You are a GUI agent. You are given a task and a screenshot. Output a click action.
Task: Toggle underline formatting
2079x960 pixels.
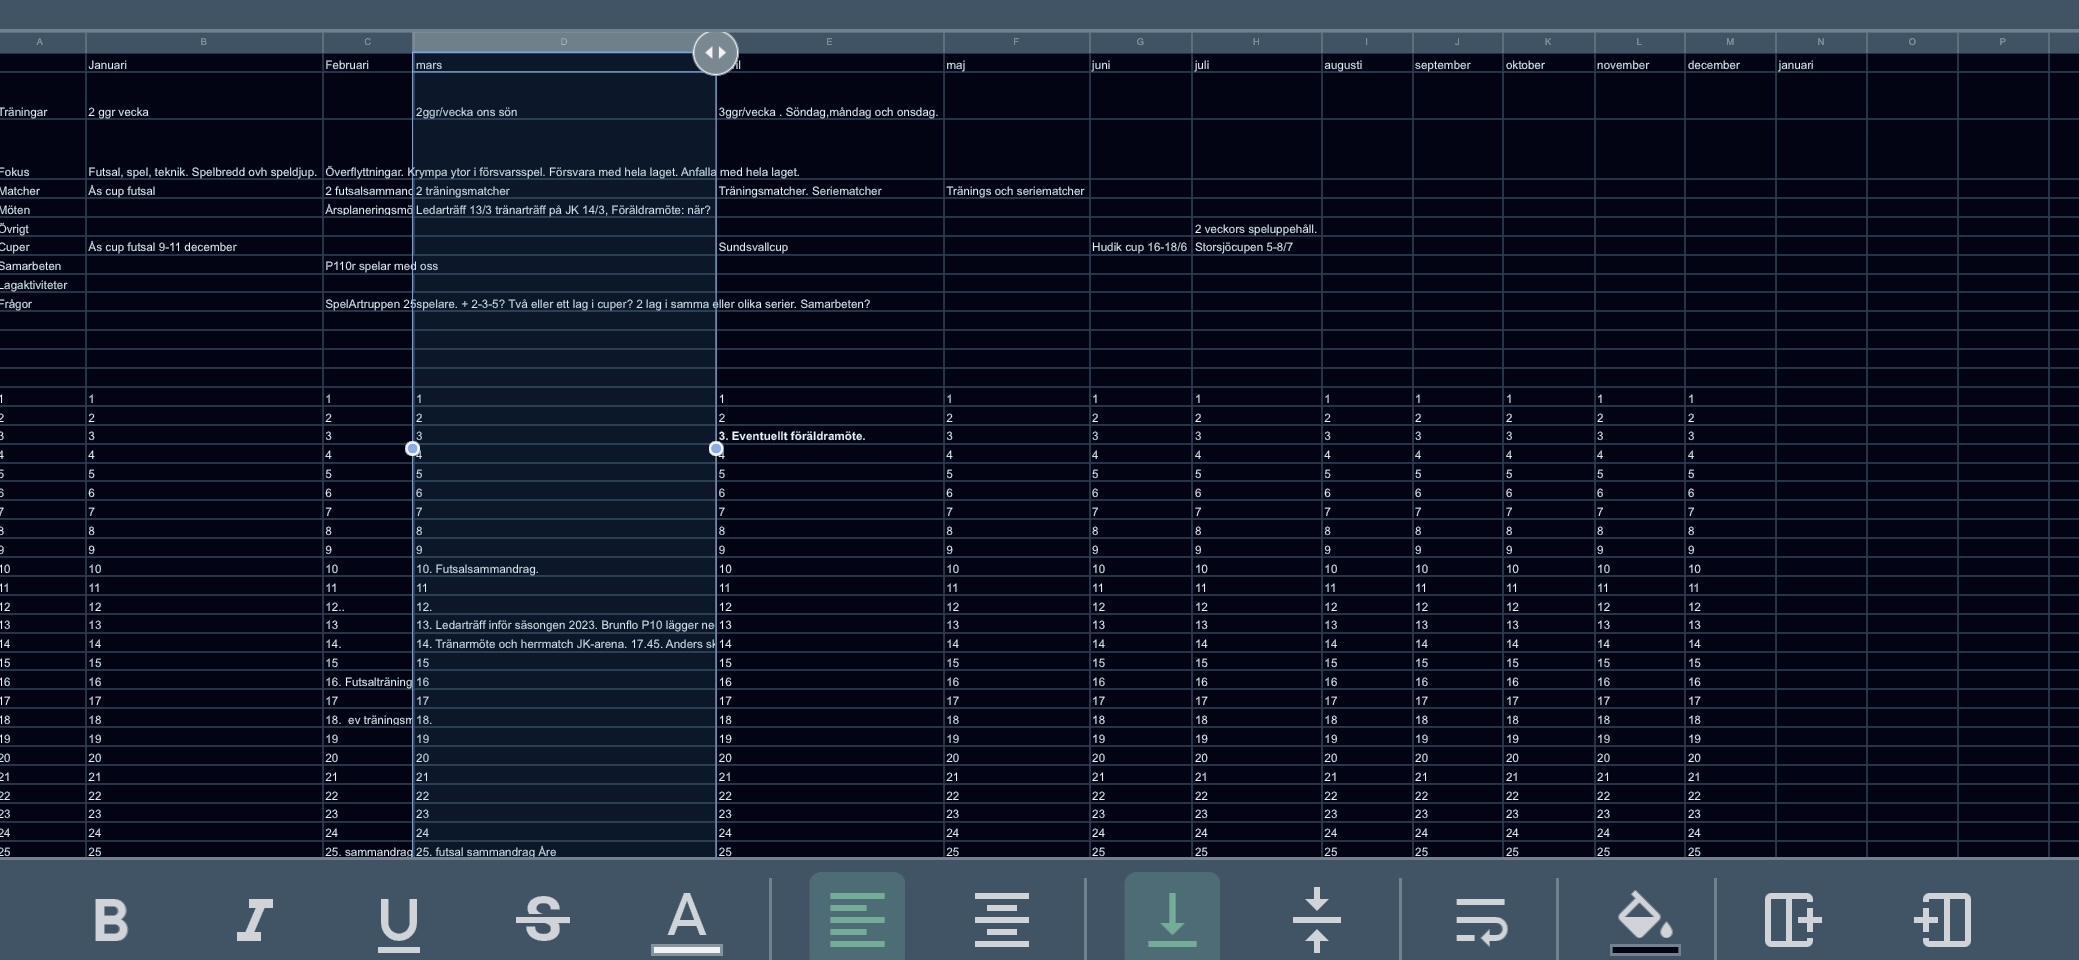point(398,919)
